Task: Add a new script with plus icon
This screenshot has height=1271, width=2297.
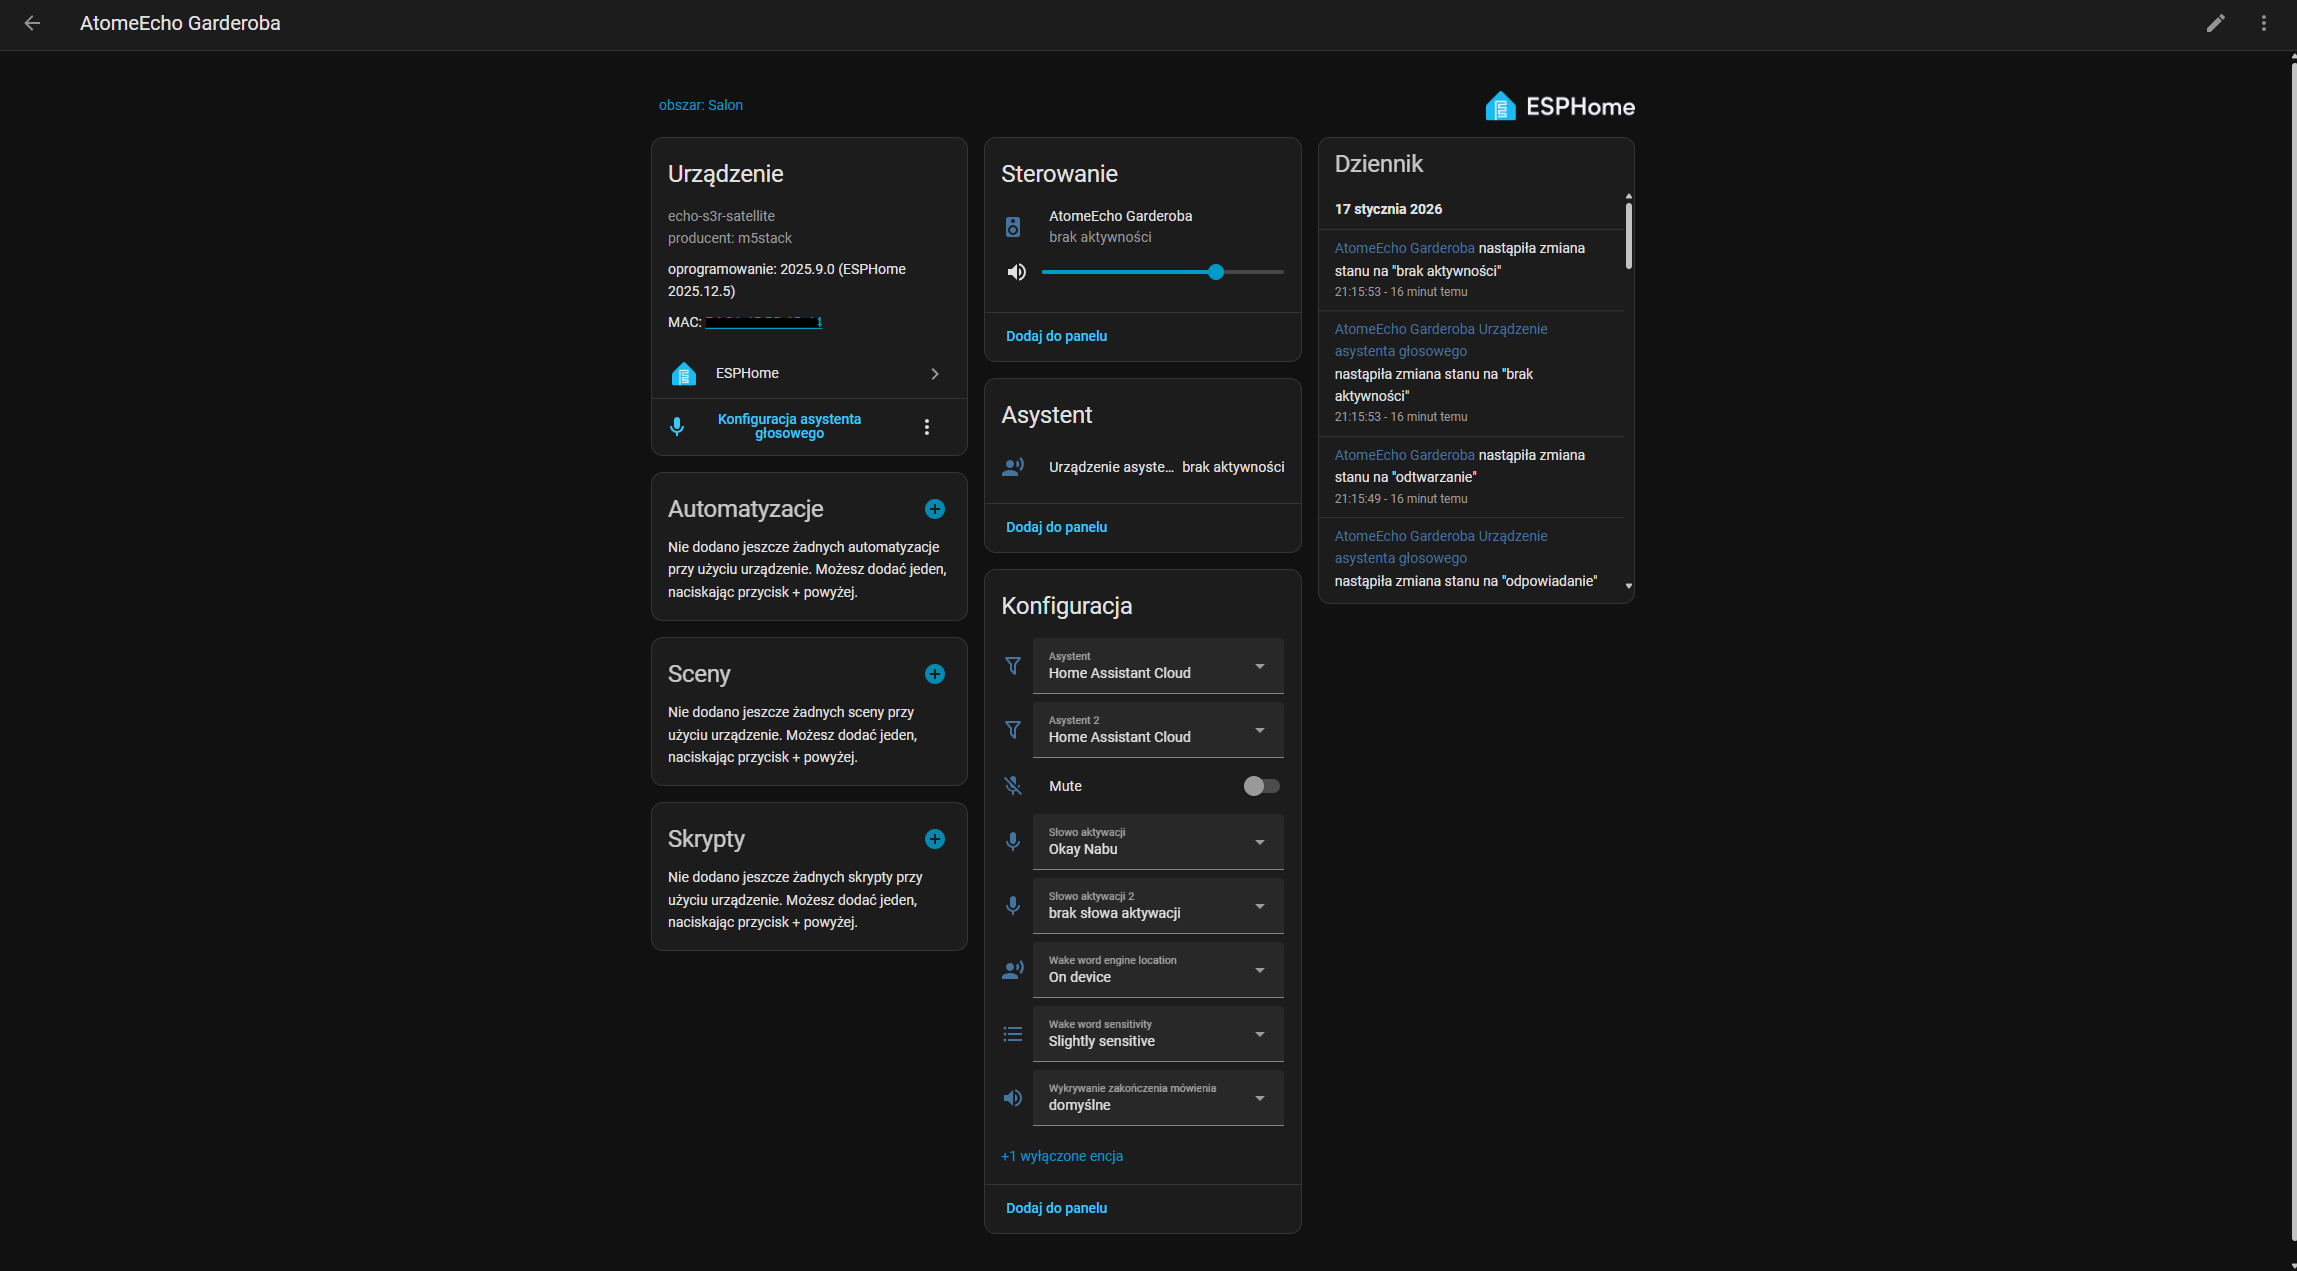Action: [934, 839]
